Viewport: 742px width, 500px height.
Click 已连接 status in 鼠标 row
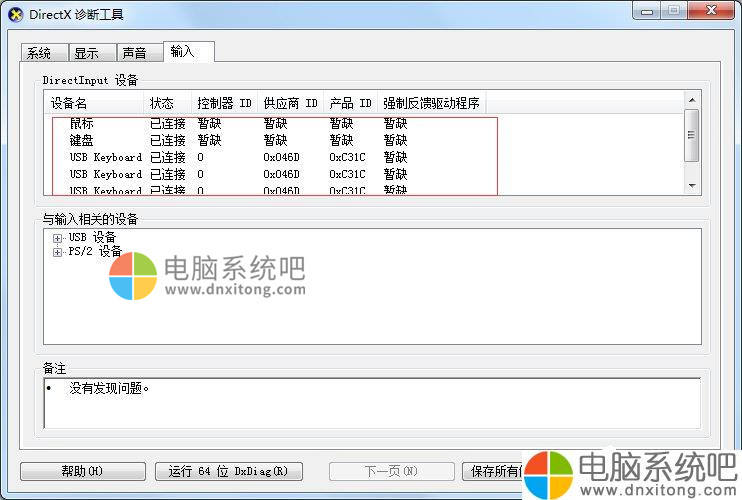click(x=168, y=124)
